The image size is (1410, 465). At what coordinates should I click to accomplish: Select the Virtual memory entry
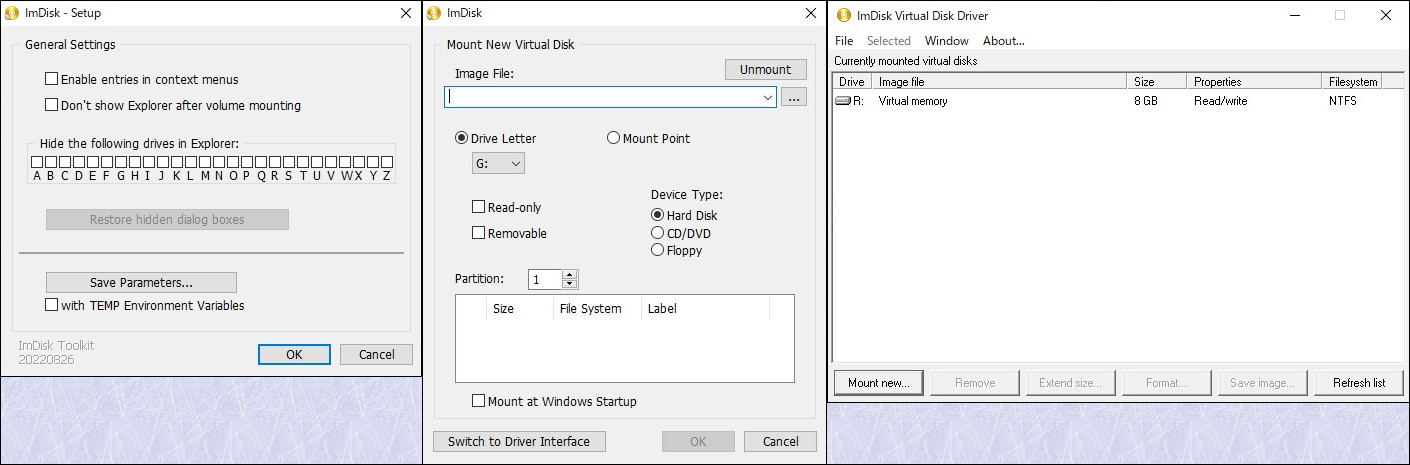(x=913, y=101)
